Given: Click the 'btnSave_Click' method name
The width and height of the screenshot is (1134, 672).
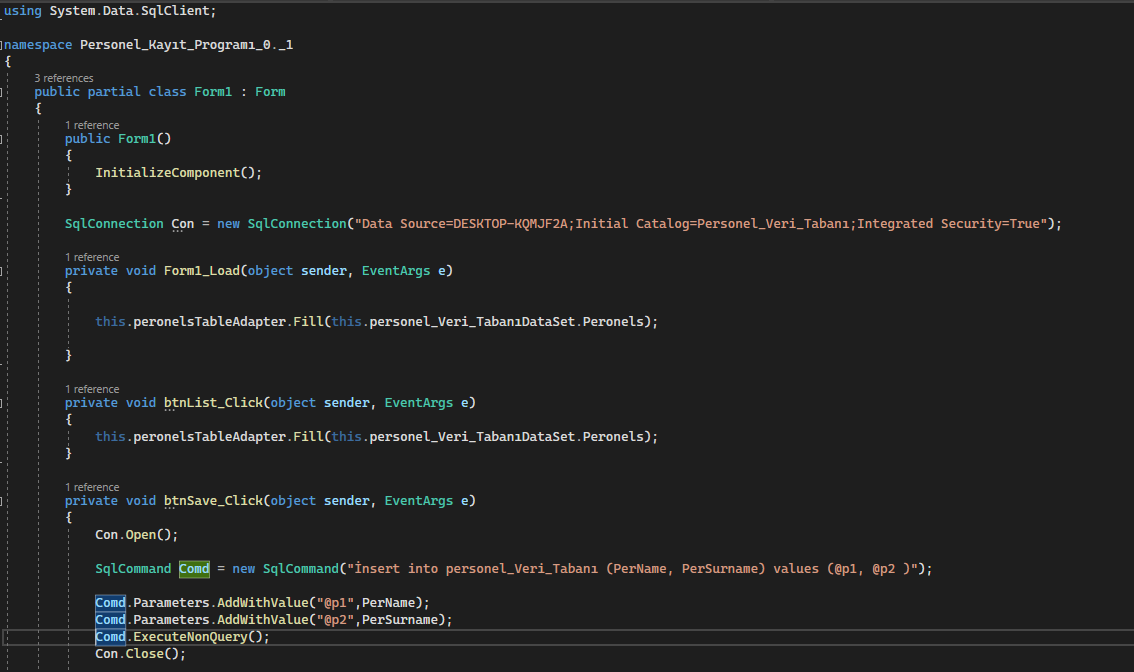Looking at the screenshot, I should [x=213, y=501].
